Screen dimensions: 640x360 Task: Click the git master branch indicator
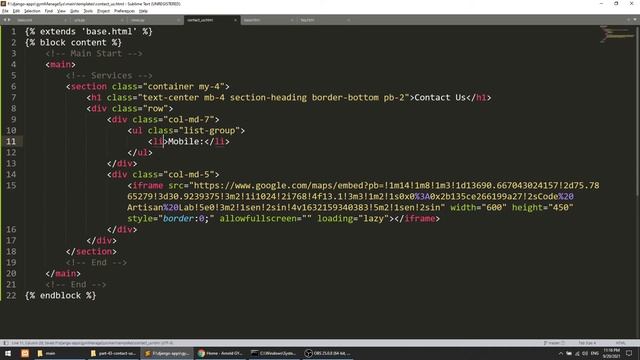554,343
